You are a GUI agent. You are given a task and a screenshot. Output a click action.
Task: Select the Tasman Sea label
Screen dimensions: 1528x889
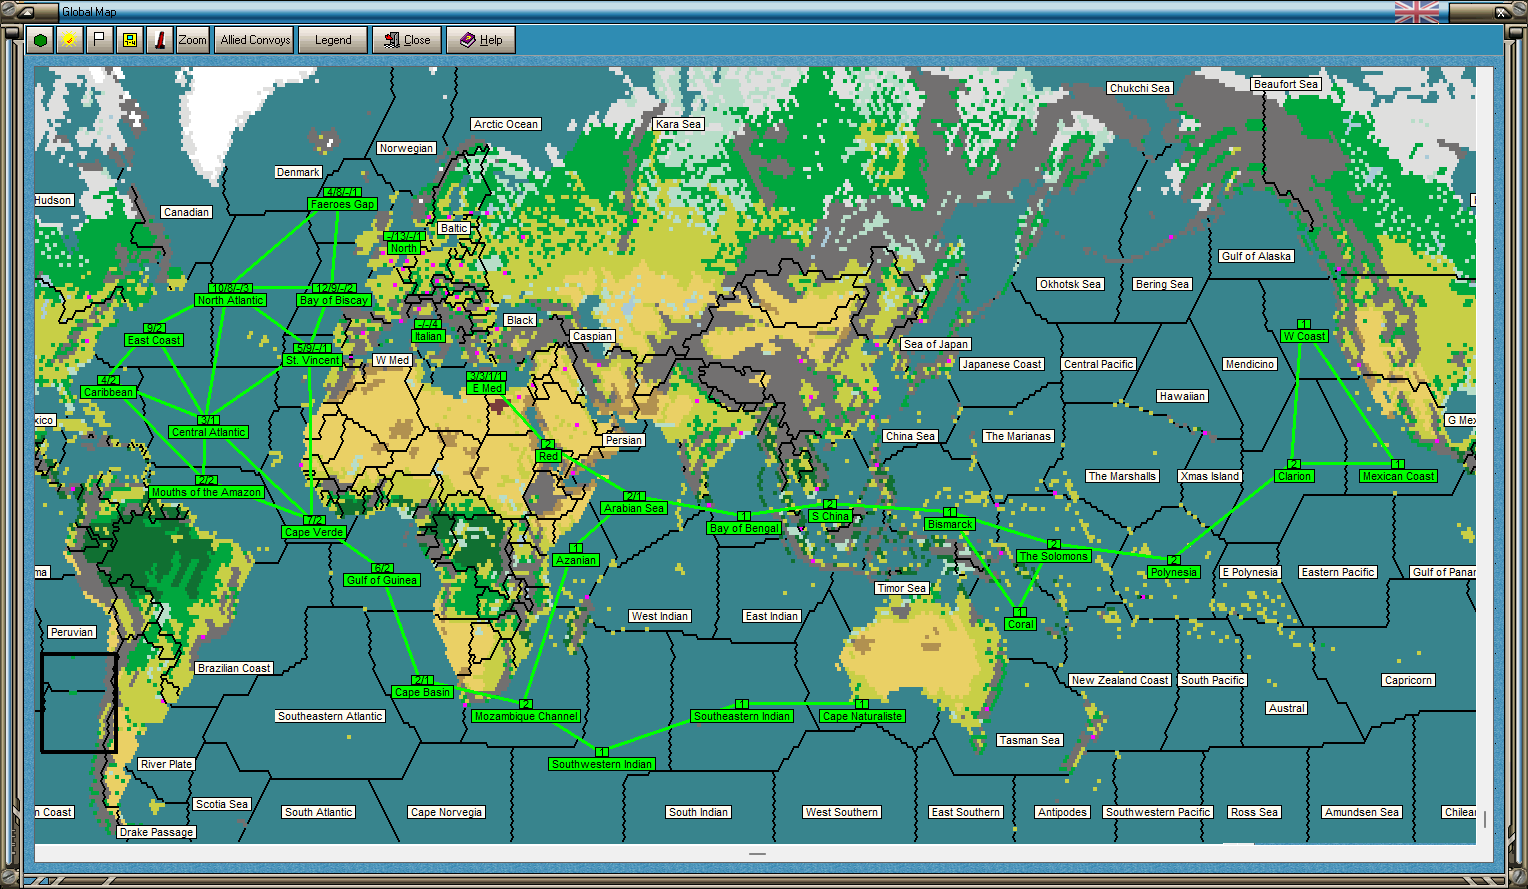(x=1029, y=740)
